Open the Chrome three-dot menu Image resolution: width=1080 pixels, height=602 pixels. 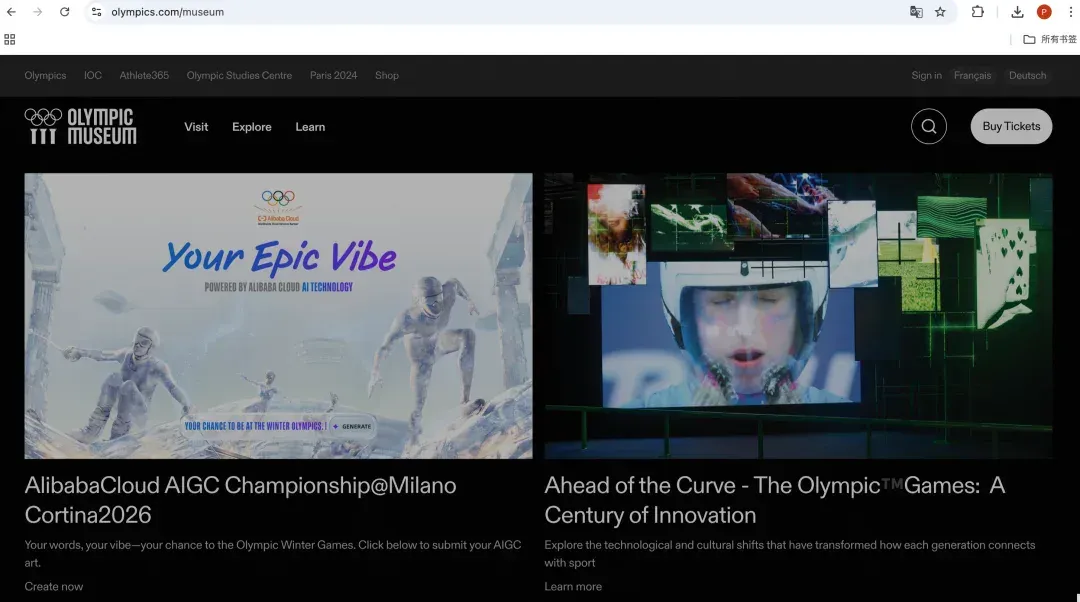pos(1070,12)
